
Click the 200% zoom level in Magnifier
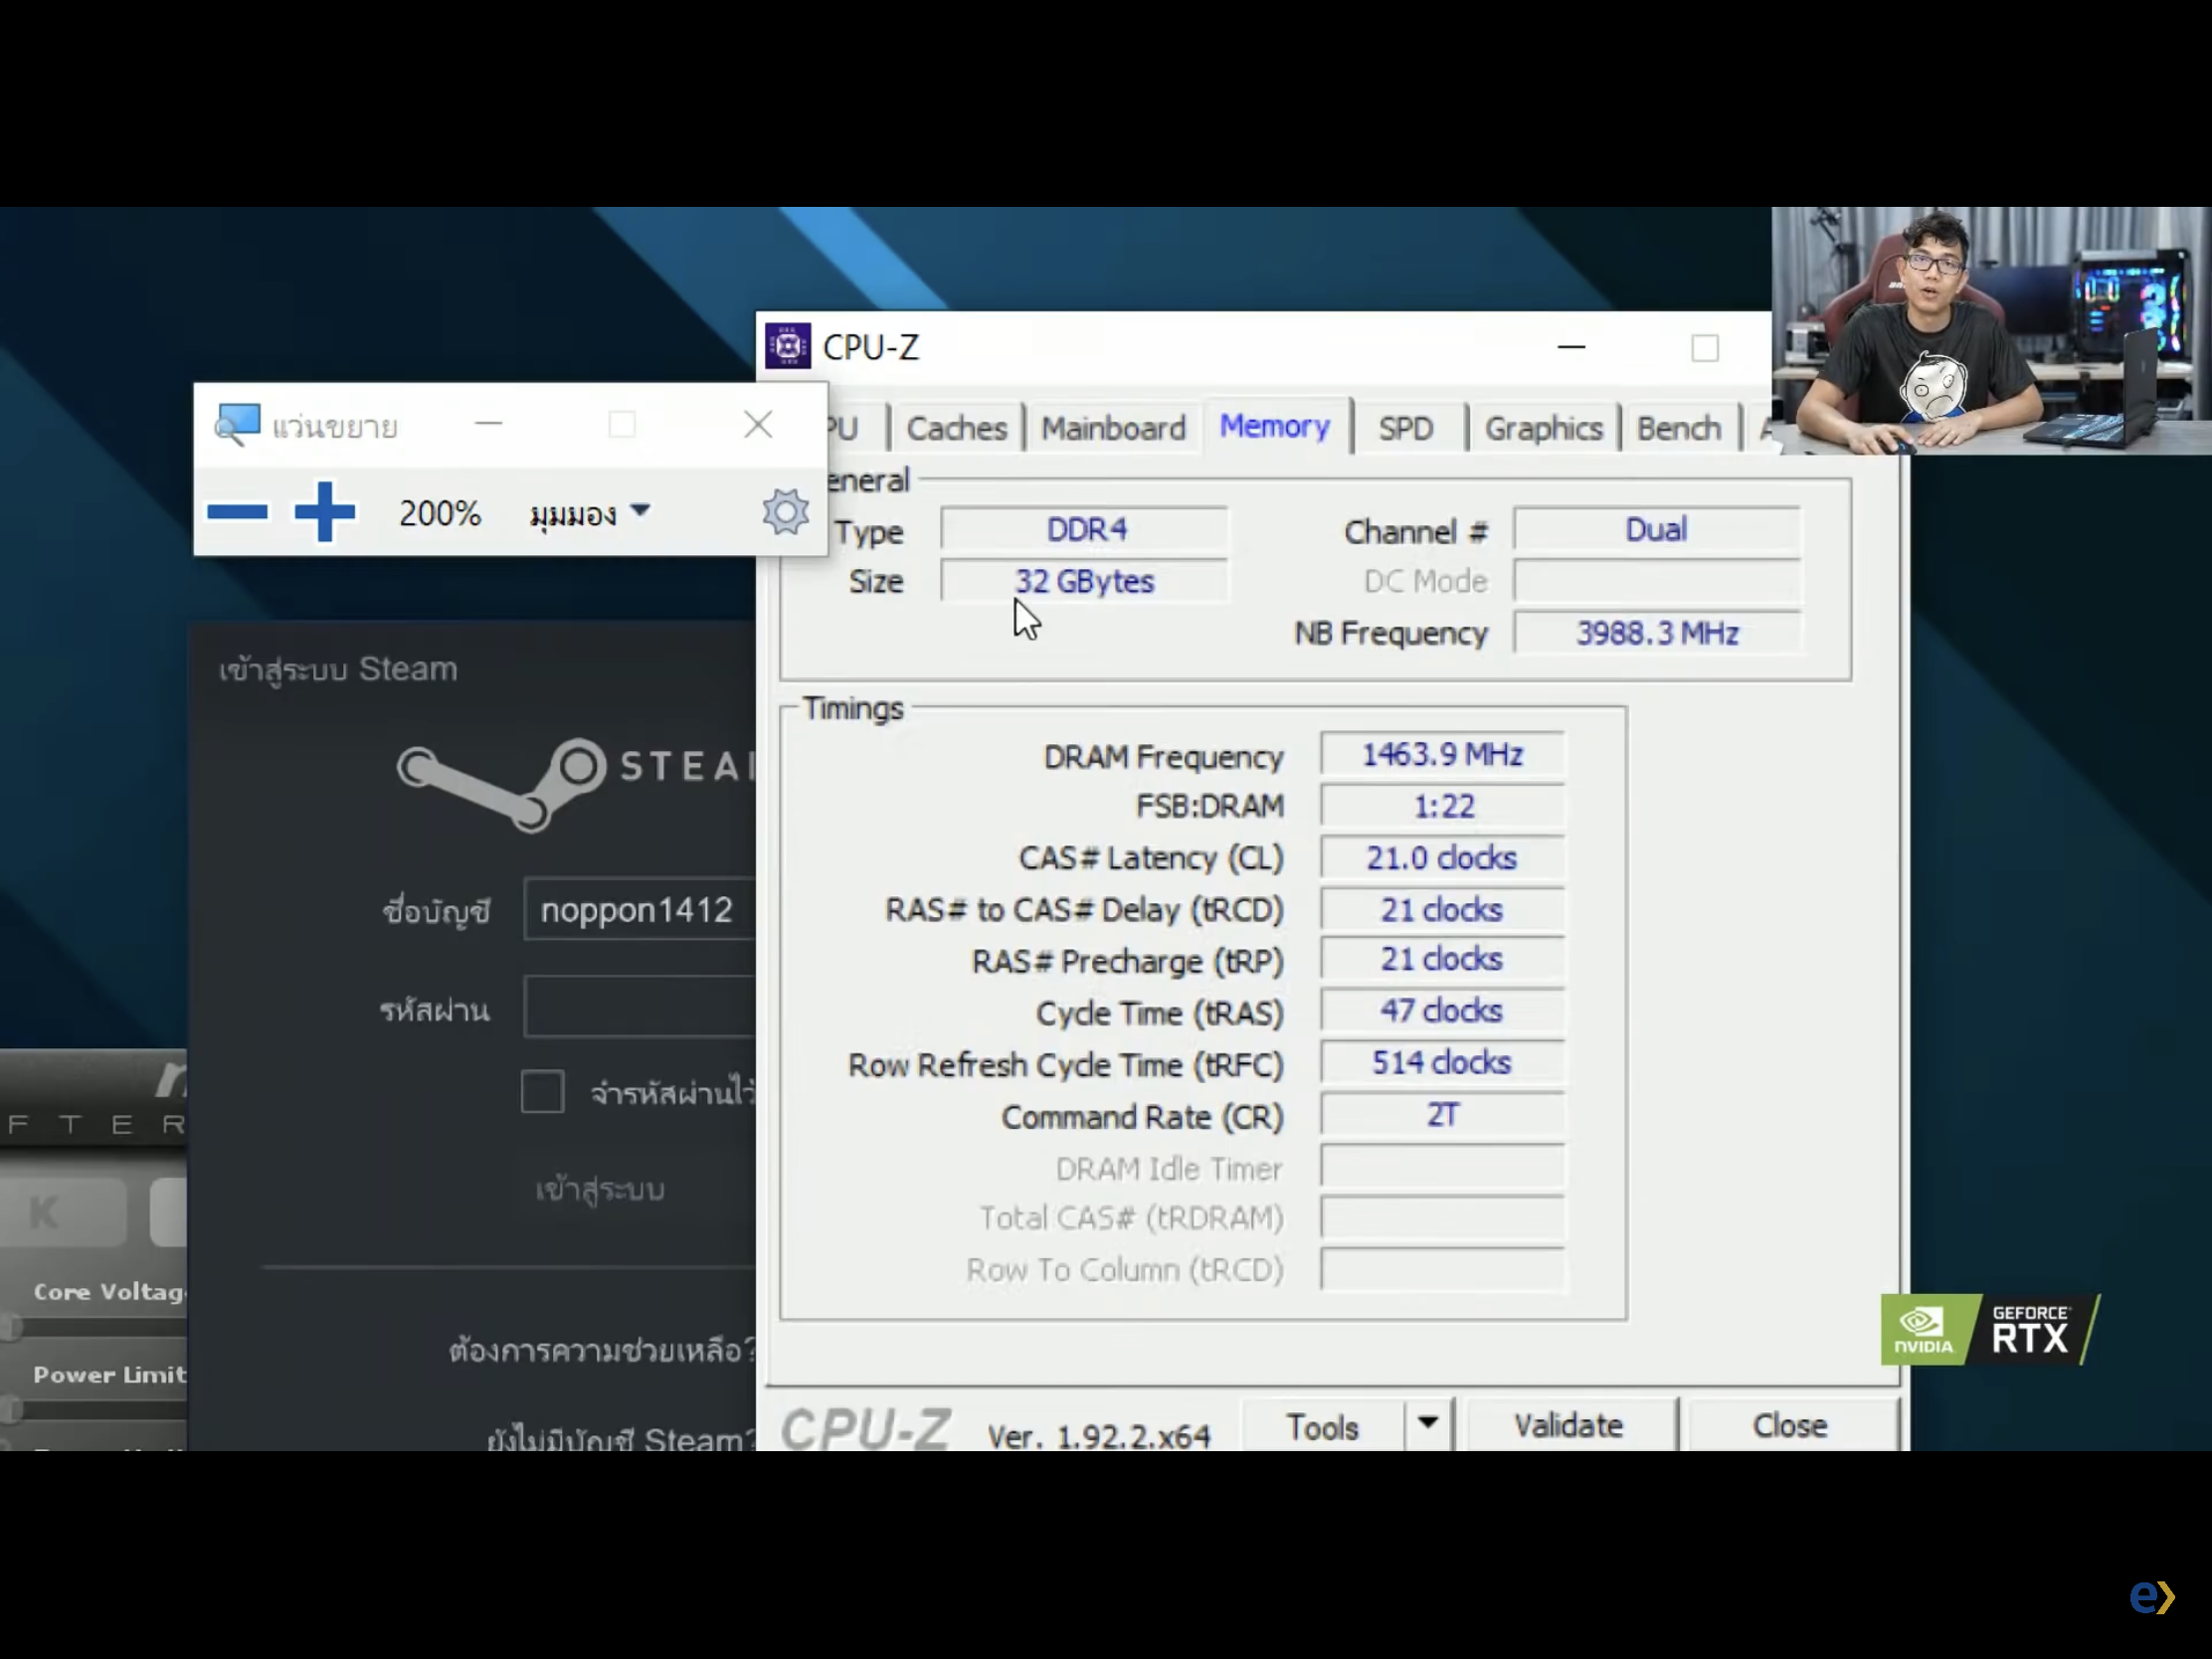click(440, 513)
